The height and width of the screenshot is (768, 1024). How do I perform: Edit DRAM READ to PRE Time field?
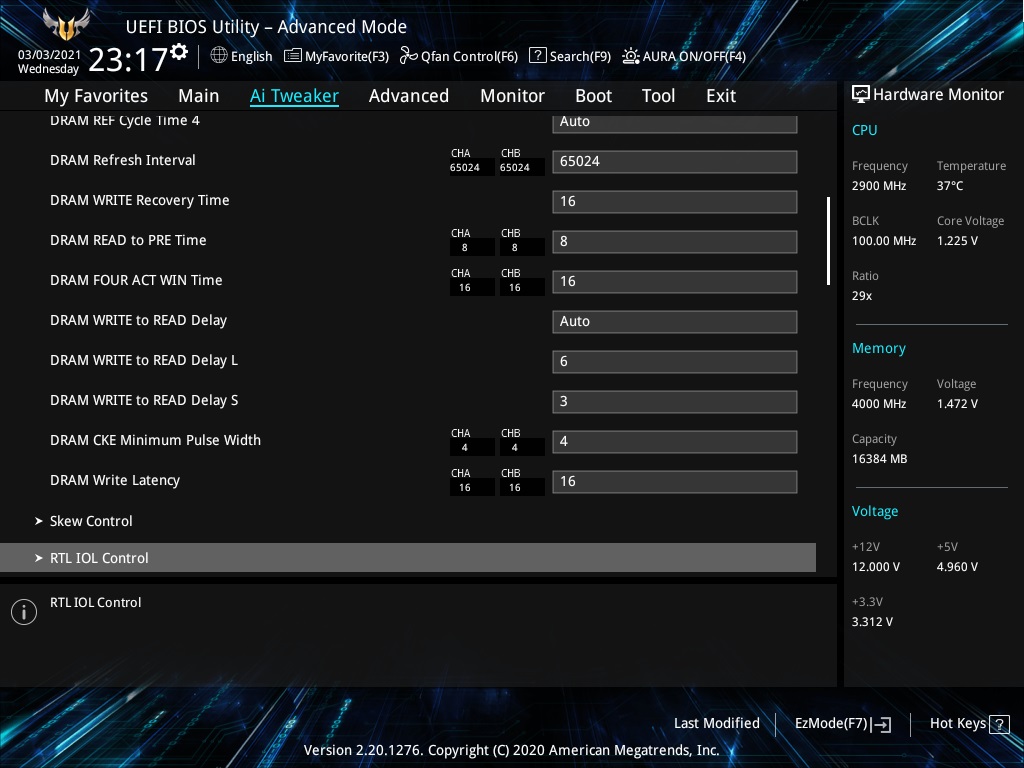pyautogui.click(x=675, y=241)
